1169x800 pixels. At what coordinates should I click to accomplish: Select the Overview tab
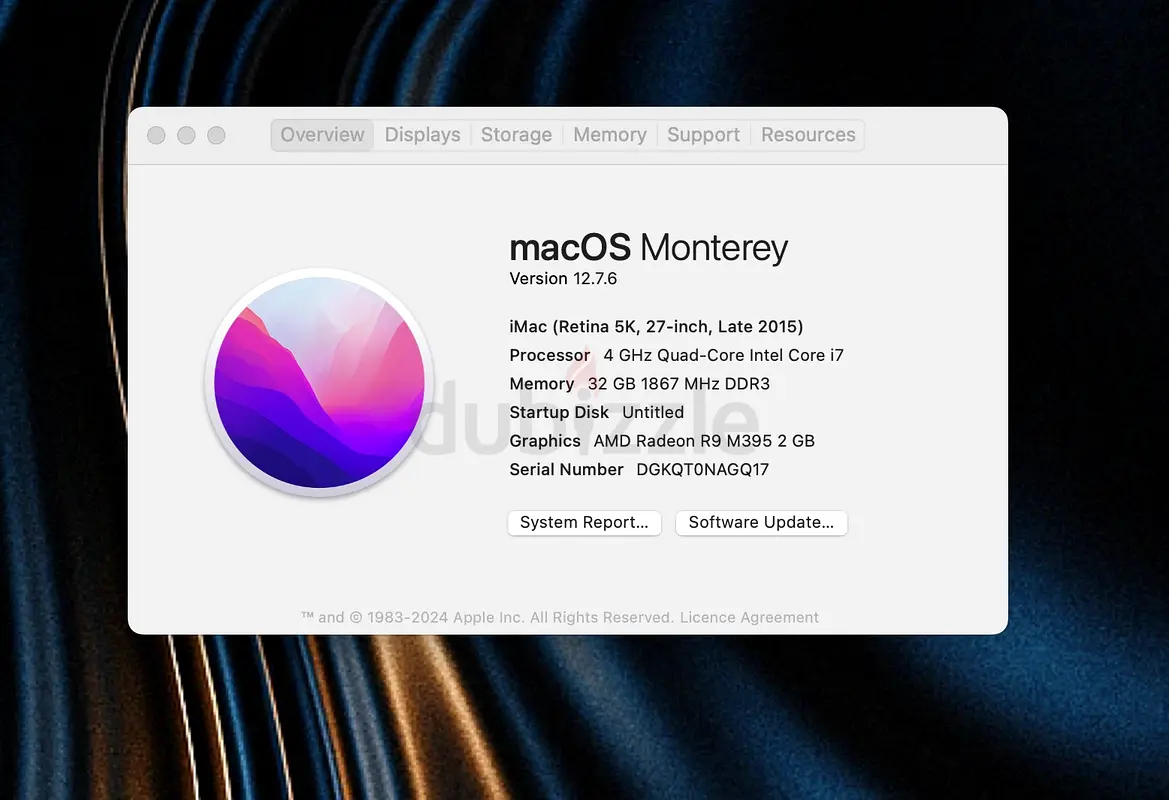pos(322,135)
